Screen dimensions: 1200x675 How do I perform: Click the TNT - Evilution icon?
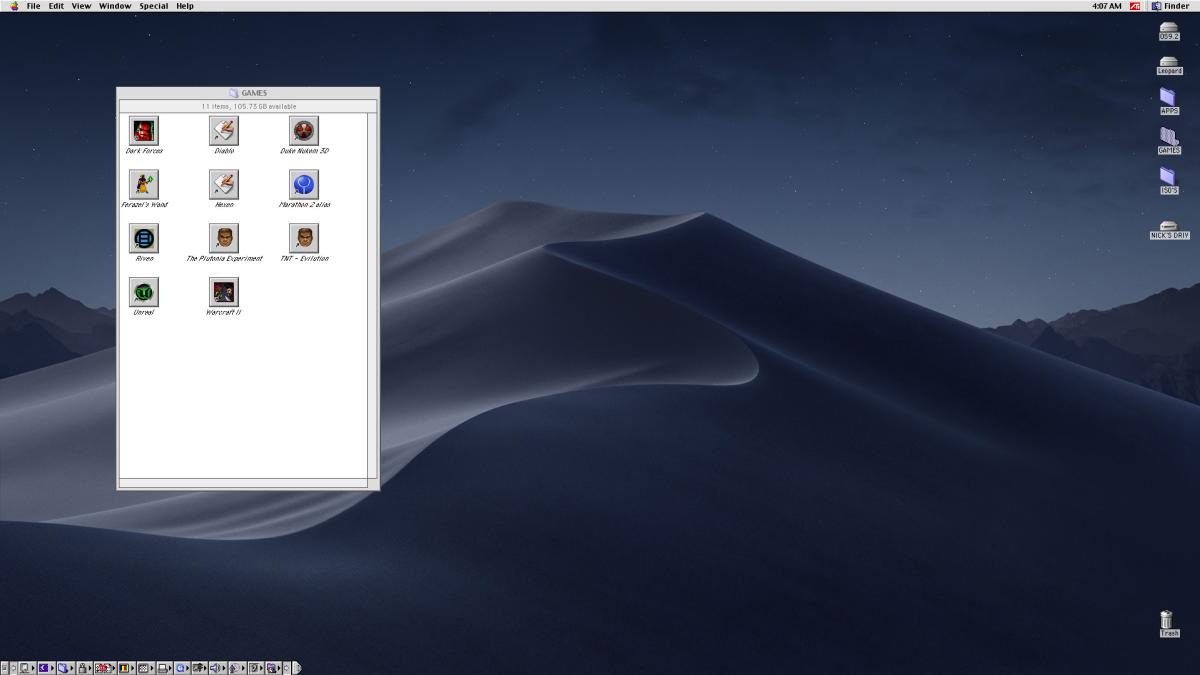pos(304,238)
